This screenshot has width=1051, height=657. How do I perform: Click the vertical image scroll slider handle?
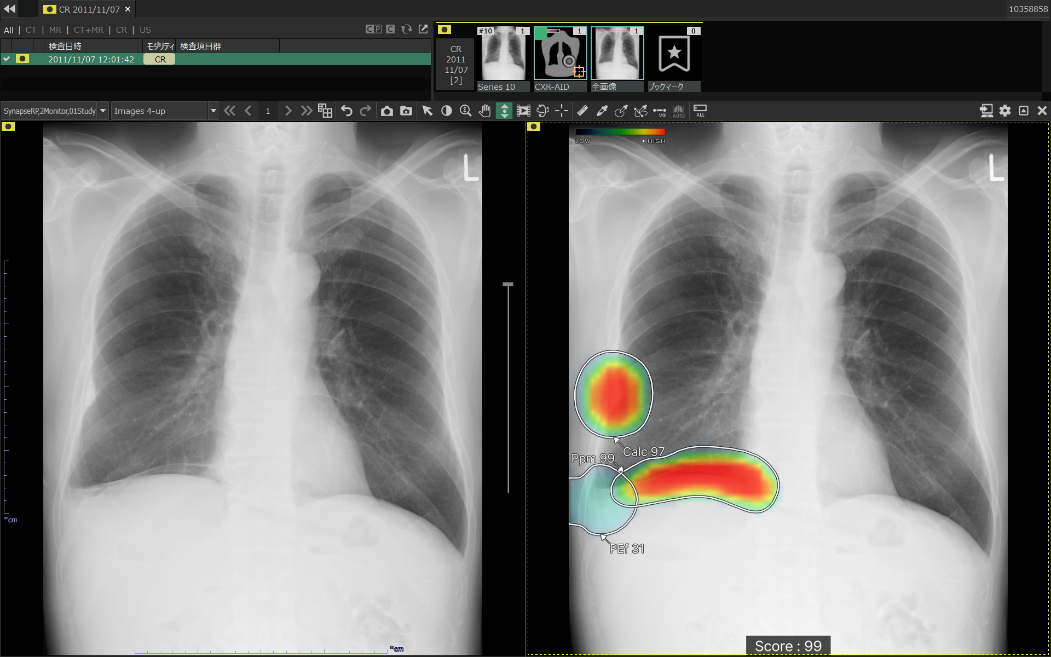click(508, 285)
